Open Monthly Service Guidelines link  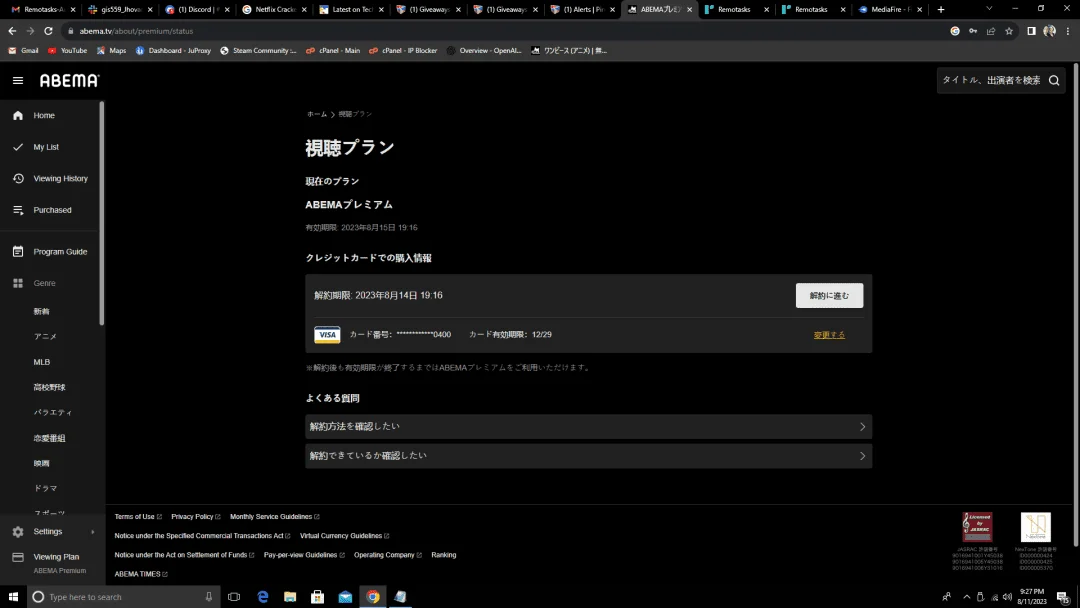coord(274,516)
